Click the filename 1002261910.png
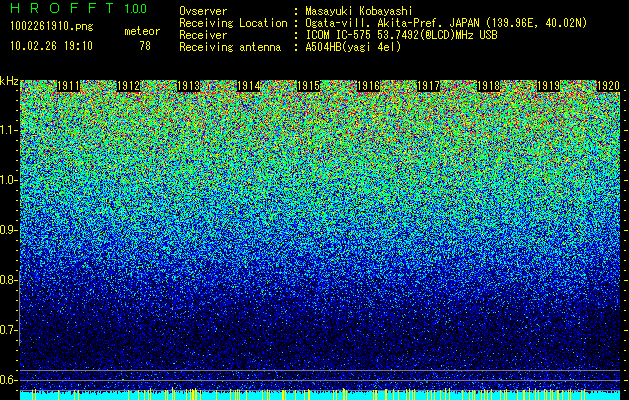The height and width of the screenshot is (400, 629). [x=52, y=26]
